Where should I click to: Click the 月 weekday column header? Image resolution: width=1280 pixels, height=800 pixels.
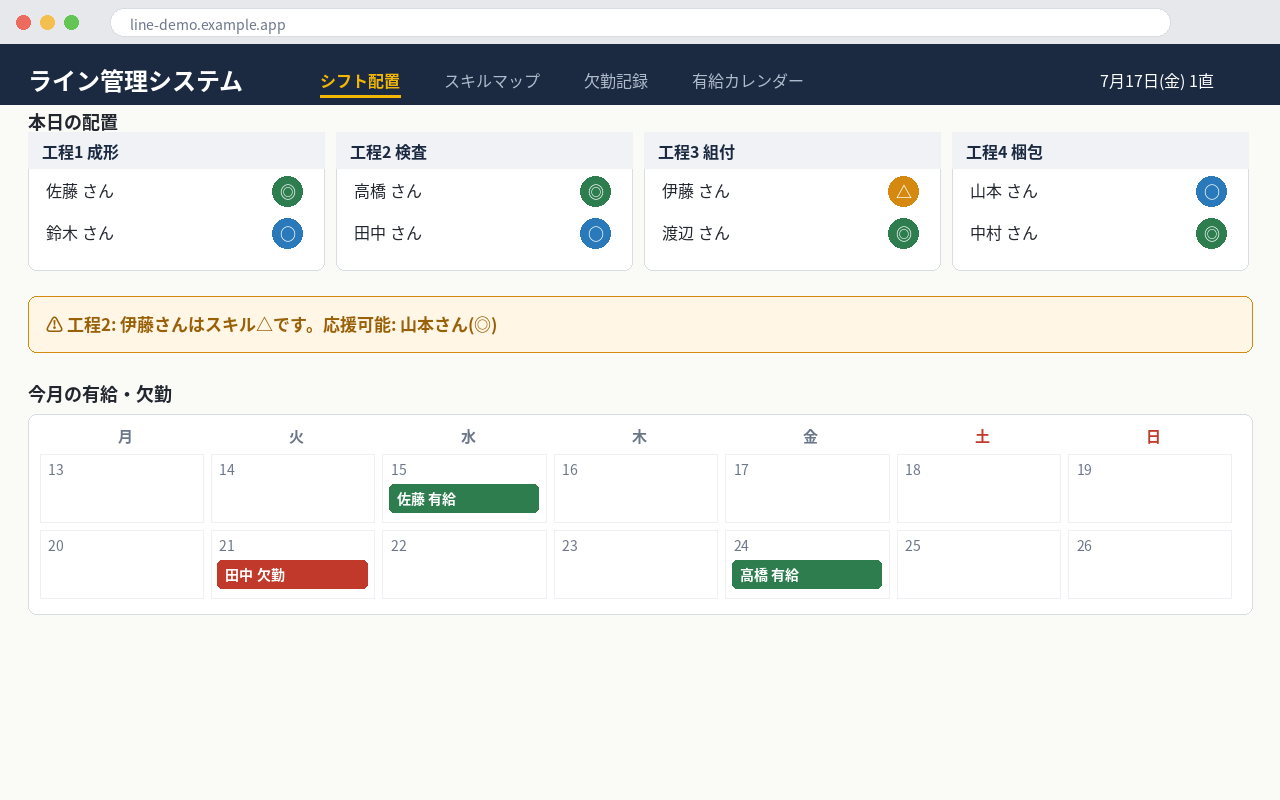125,437
